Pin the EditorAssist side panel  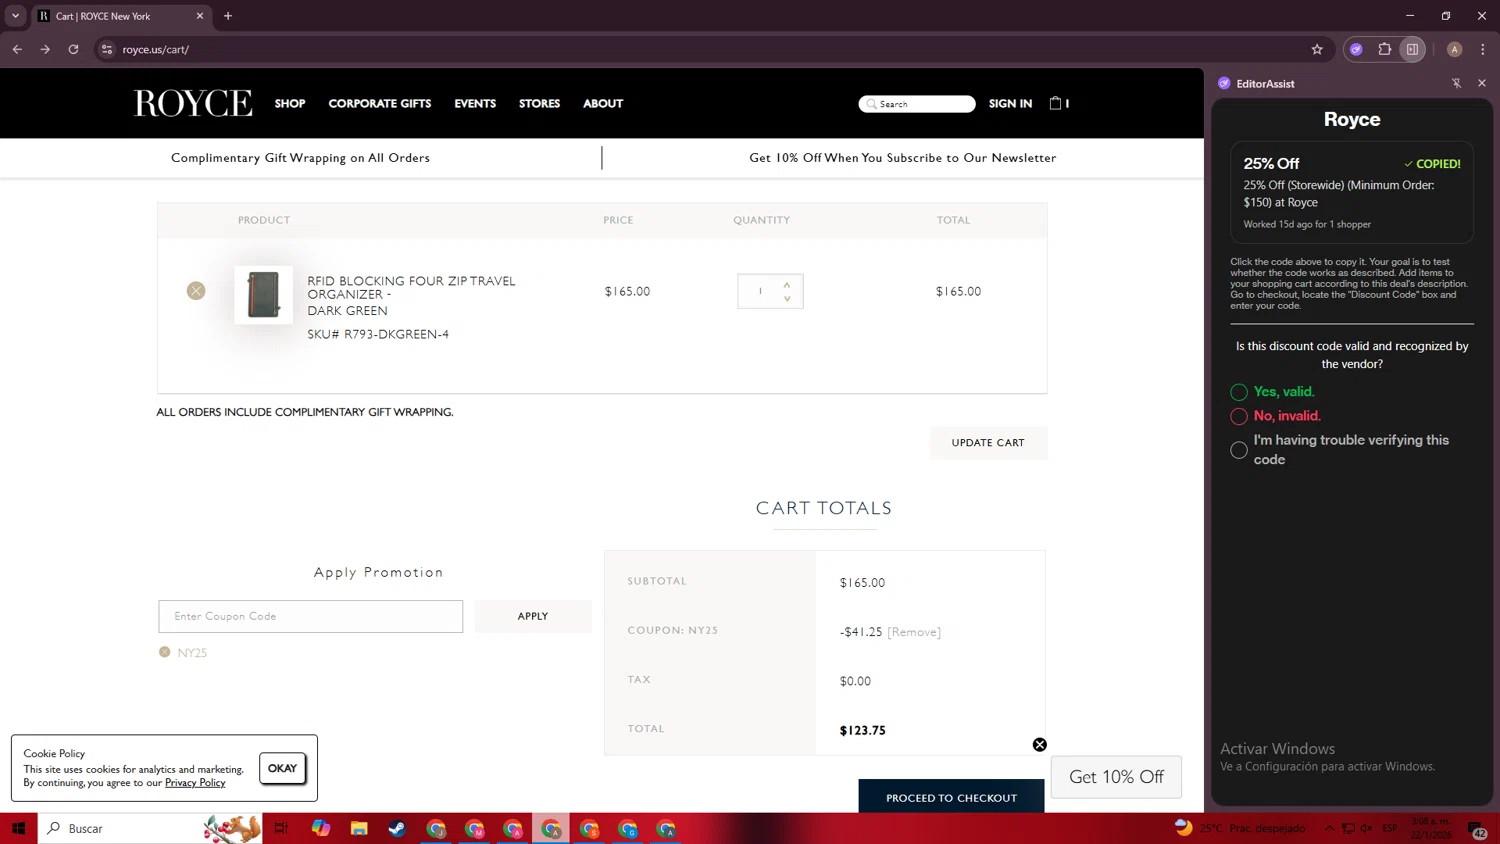coord(1457,83)
